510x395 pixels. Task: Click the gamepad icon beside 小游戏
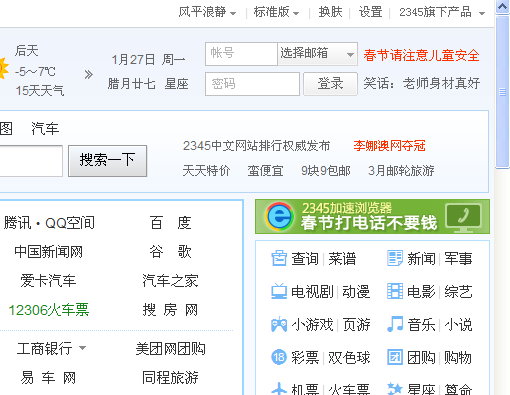click(279, 324)
